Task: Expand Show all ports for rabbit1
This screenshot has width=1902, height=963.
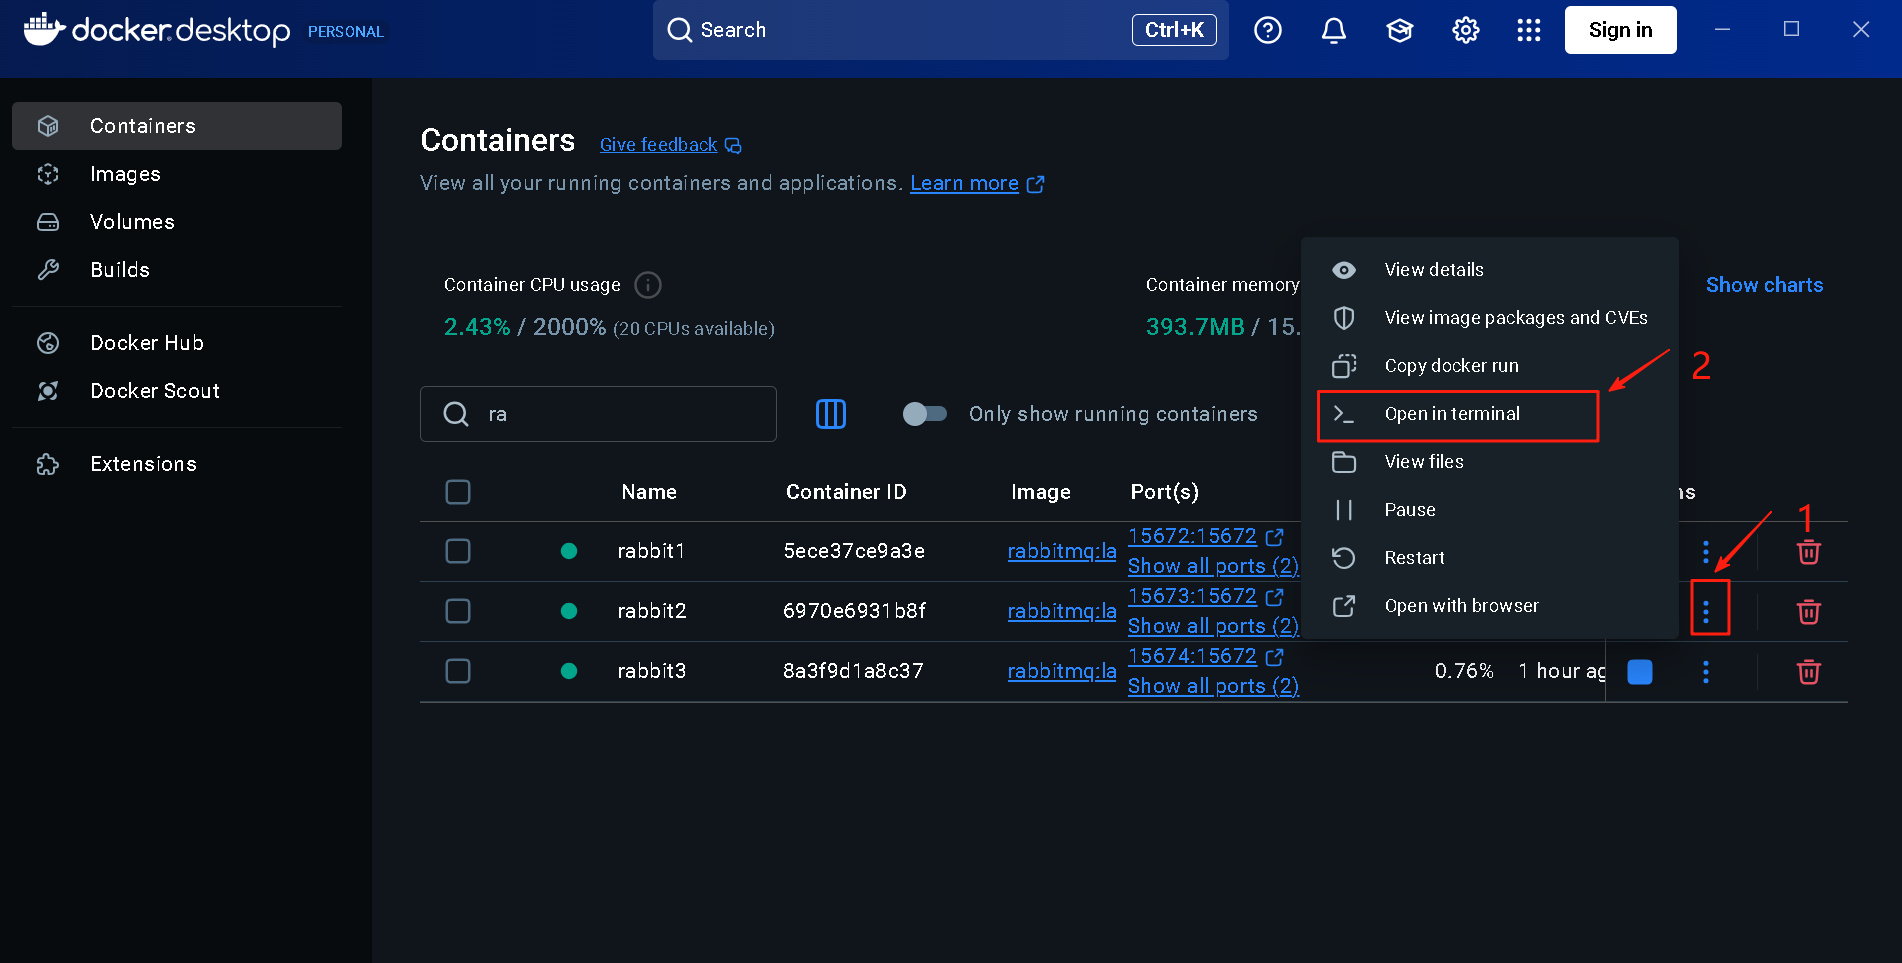Action: (x=1212, y=566)
